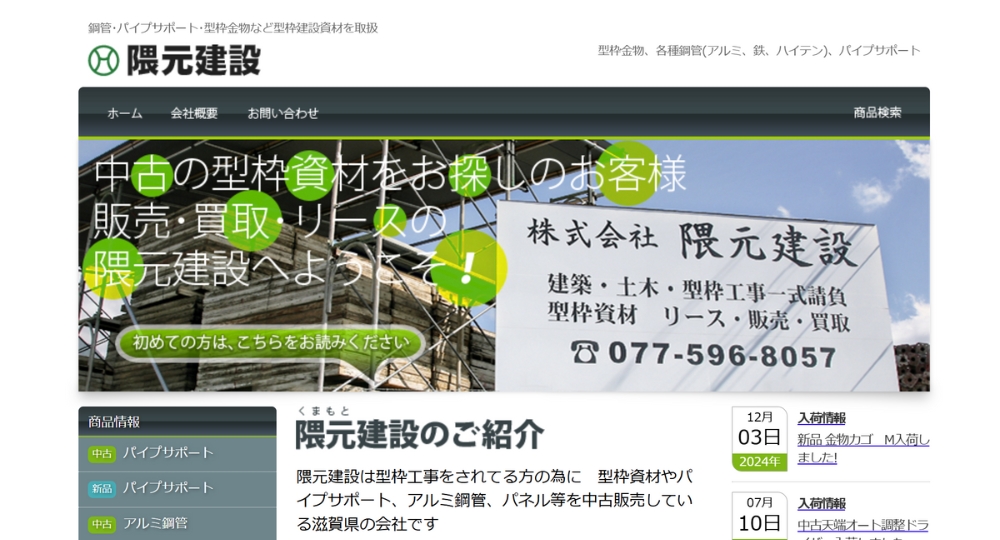Open 商品検索 in navigation bar

(x=877, y=113)
